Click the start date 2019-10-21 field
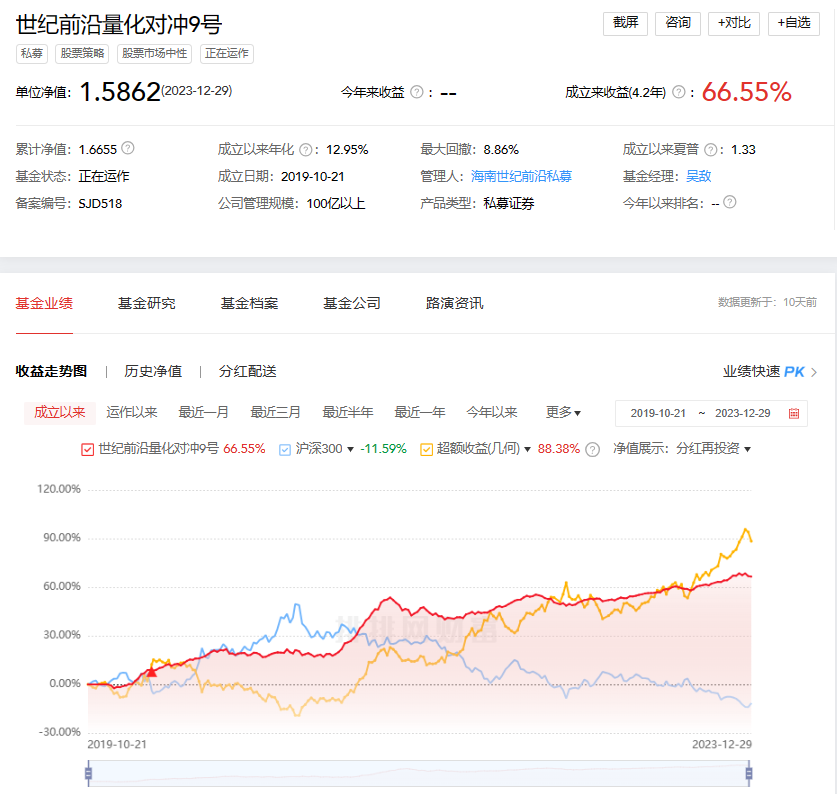This screenshot has height=794, width=837. (658, 413)
